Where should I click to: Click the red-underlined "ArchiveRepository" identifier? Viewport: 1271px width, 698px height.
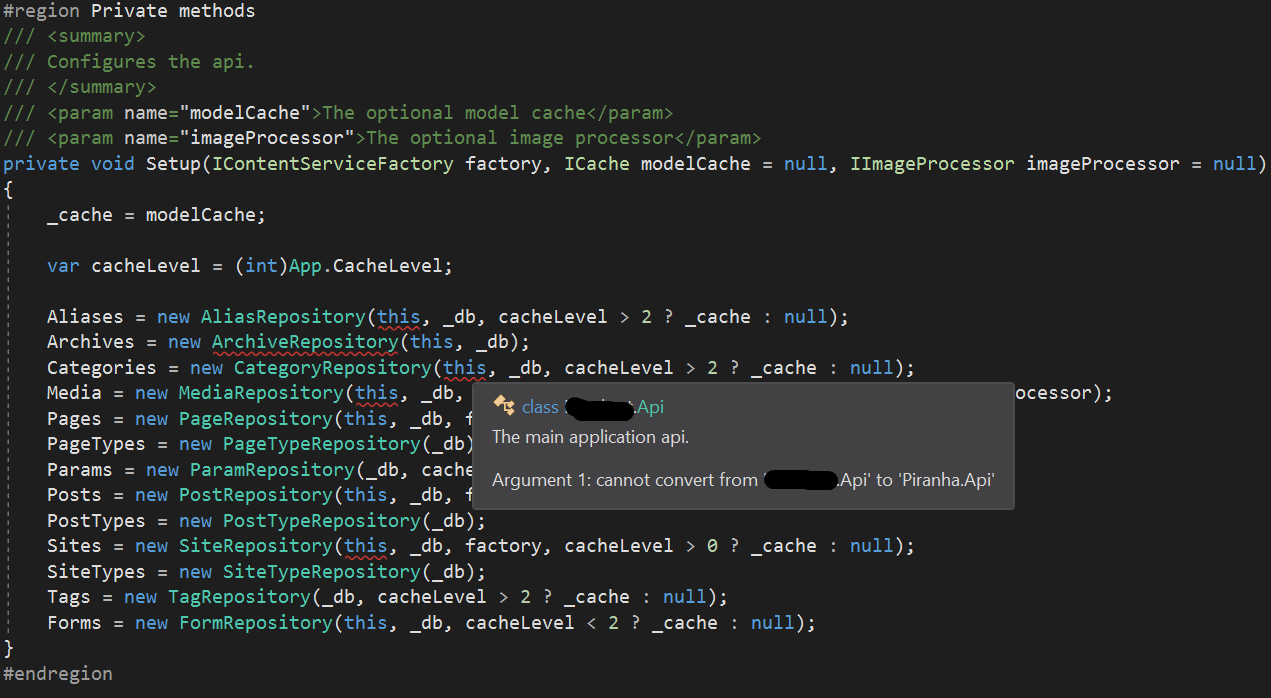click(x=304, y=341)
